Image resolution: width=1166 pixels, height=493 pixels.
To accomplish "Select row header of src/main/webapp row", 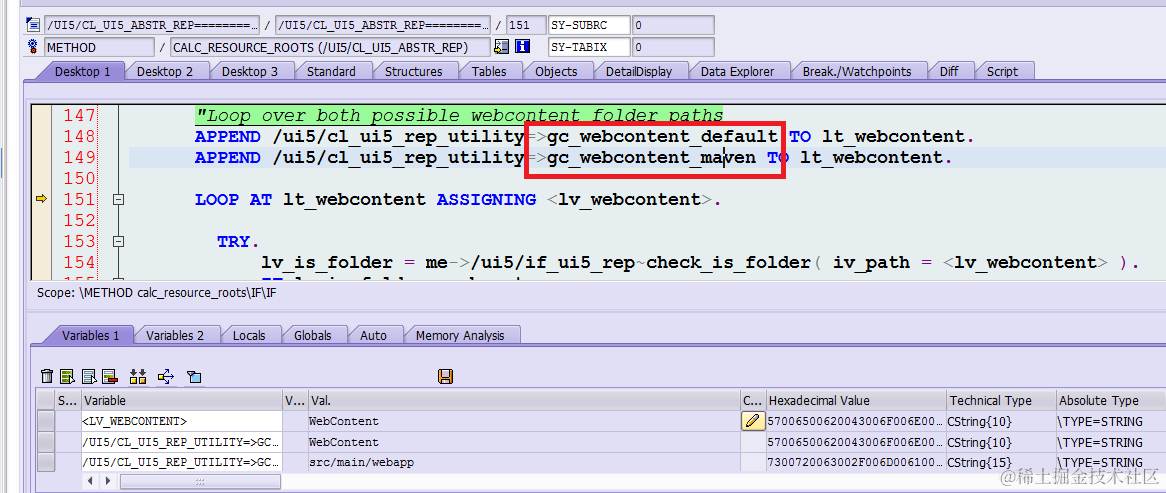I will tap(46, 463).
